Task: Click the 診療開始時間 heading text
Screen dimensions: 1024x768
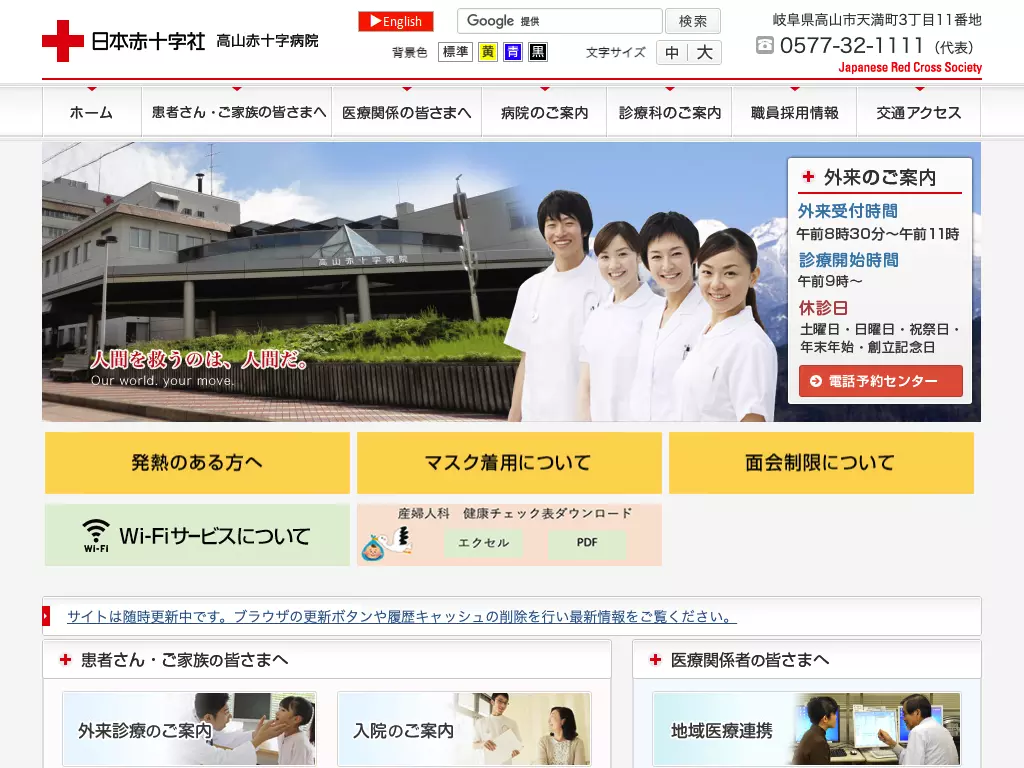Action: pos(848,260)
